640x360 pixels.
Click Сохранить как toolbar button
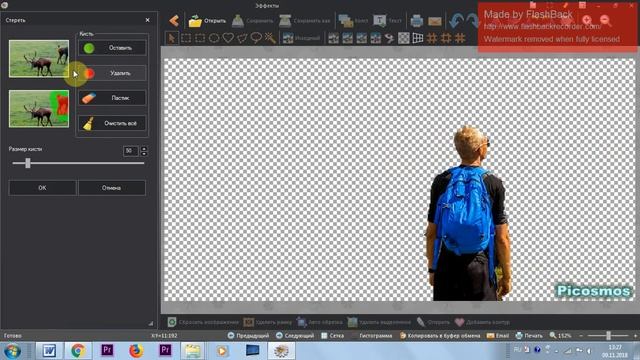point(304,21)
